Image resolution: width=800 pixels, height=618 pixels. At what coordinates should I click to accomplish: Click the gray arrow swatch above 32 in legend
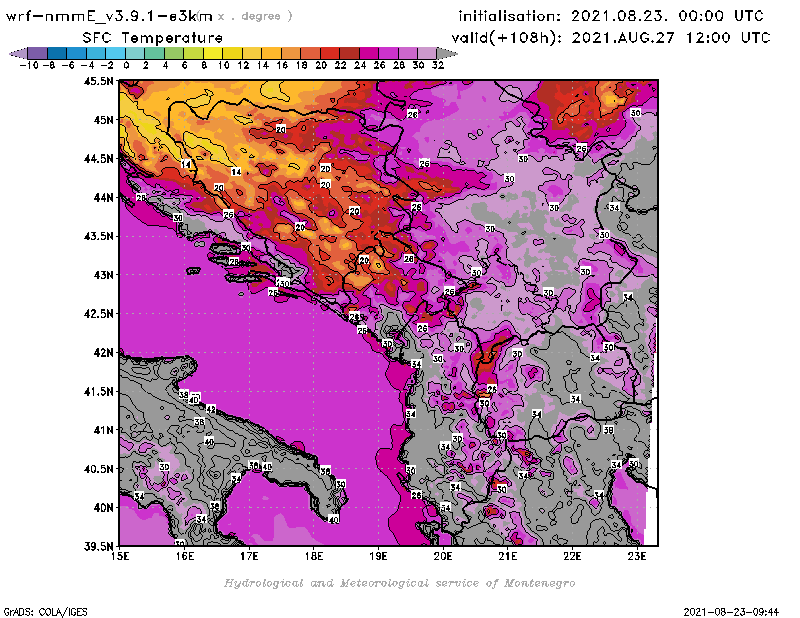tap(447, 53)
